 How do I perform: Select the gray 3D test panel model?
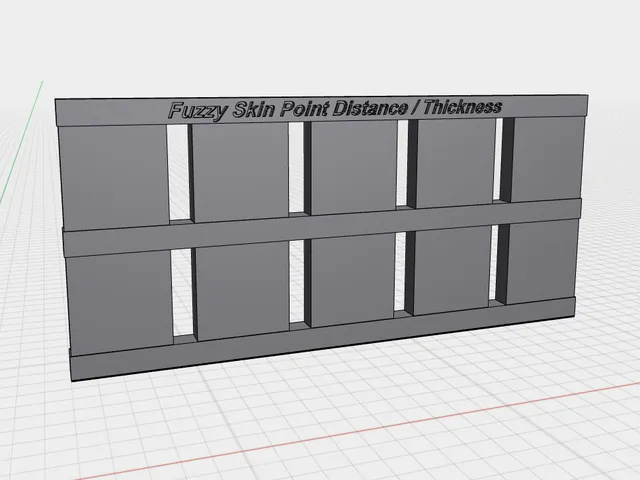pos(322,238)
